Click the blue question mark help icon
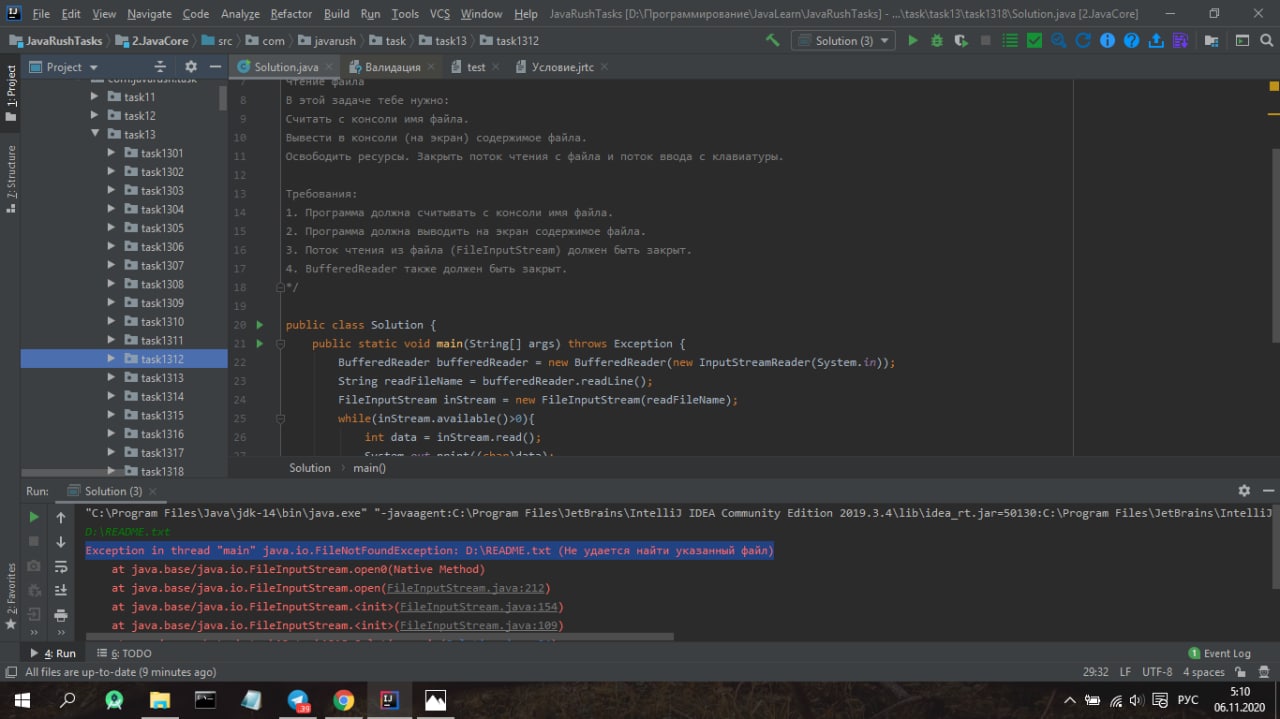The width and height of the screenshot is (1280, 719). point(1131,41)
